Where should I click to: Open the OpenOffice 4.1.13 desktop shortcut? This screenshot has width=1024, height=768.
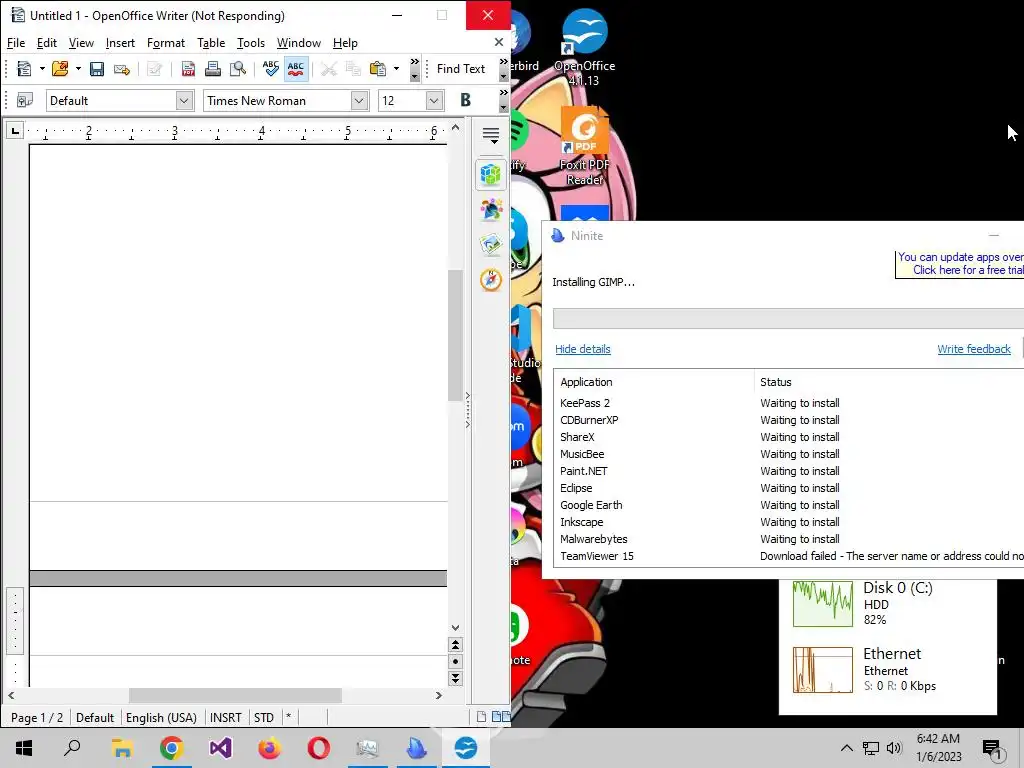(x=584, y=49)
